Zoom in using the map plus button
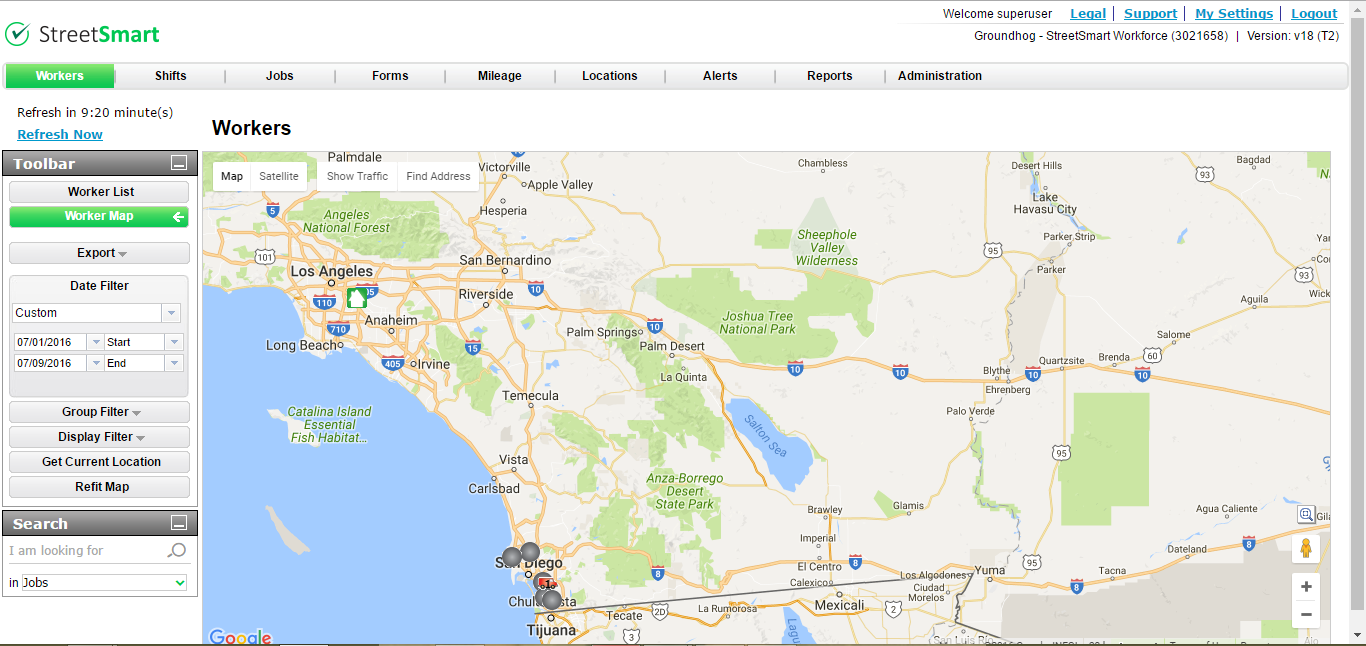Viewport: 1366px width, 646px height. pos(1305,587)
